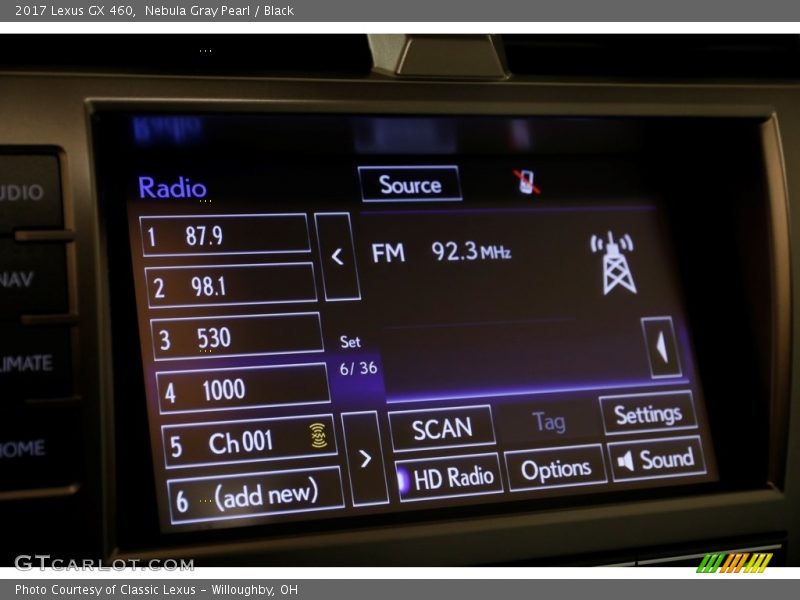Open radio Settings
The image size is (800, 600).
pyautogui.click(x=648, y=413)
